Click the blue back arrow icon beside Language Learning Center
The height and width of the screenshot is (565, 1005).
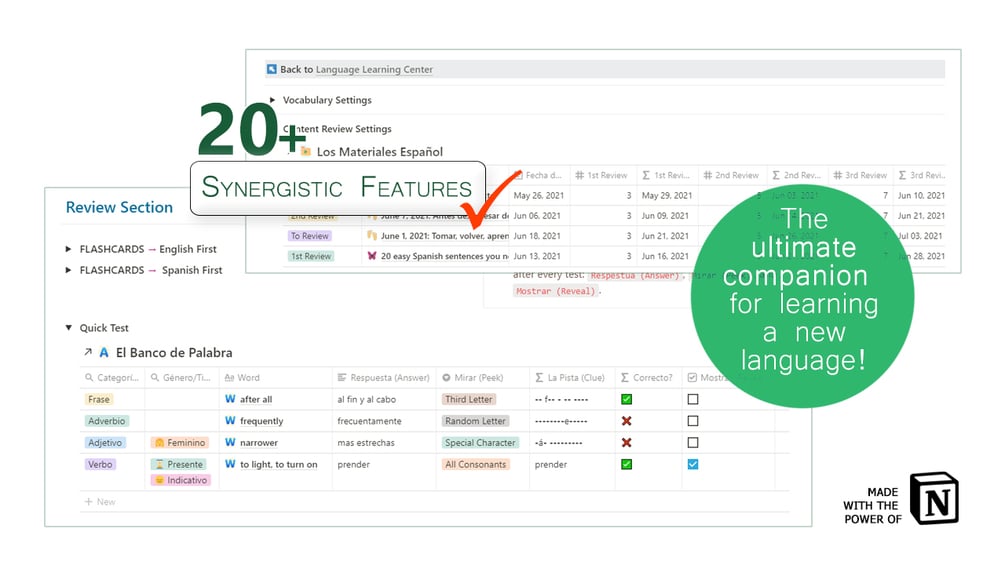point(272,69)
